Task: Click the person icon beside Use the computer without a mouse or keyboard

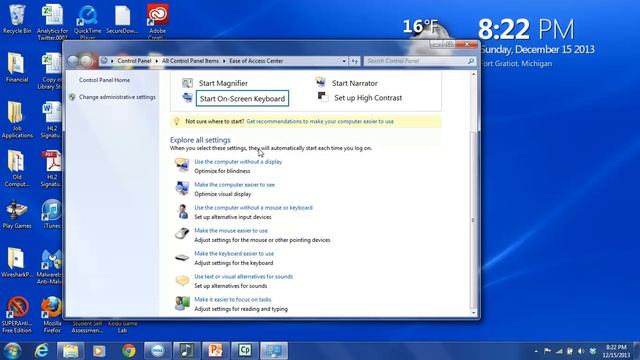Action: pos(182,211)
